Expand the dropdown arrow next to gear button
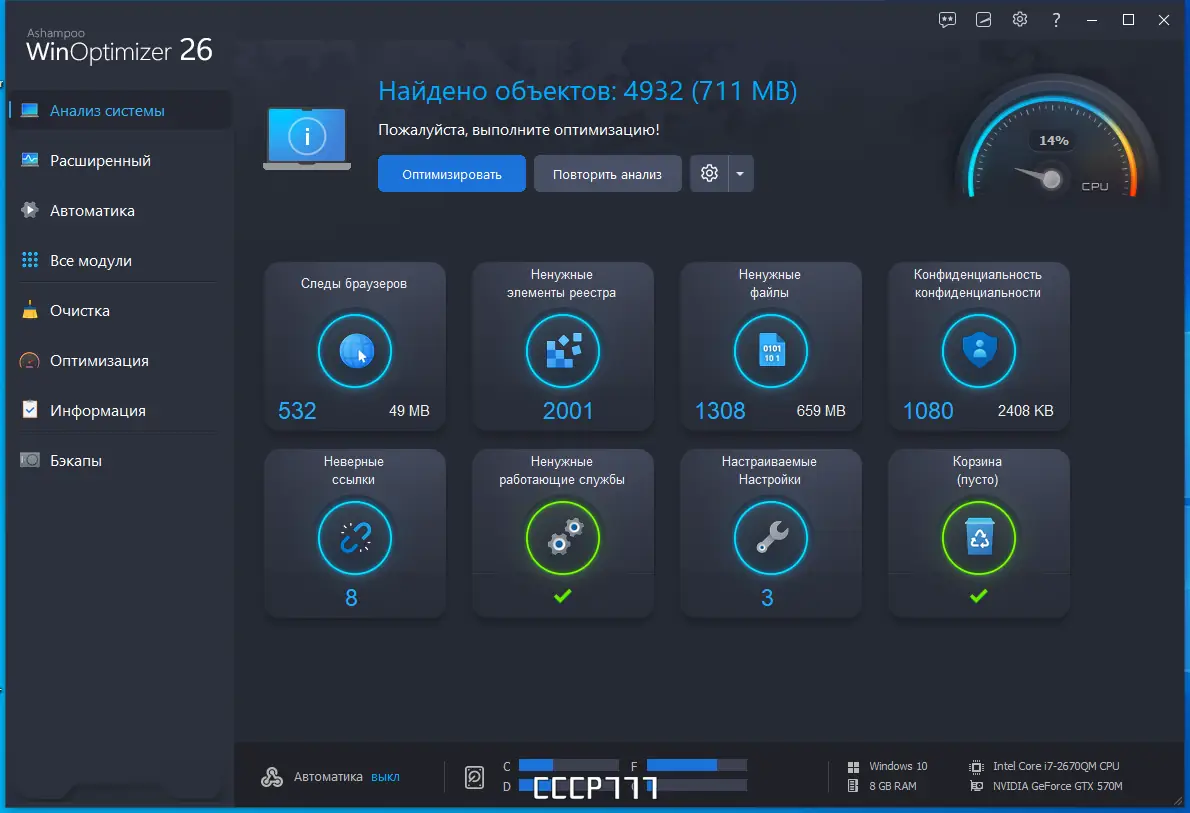1190x813 pixels. pos(741,173)
